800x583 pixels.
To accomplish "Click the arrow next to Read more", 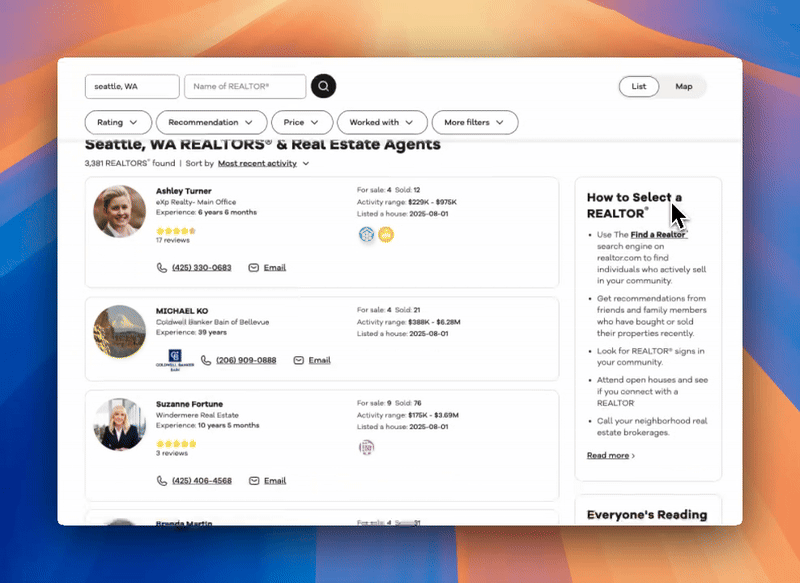I will 633,456.
